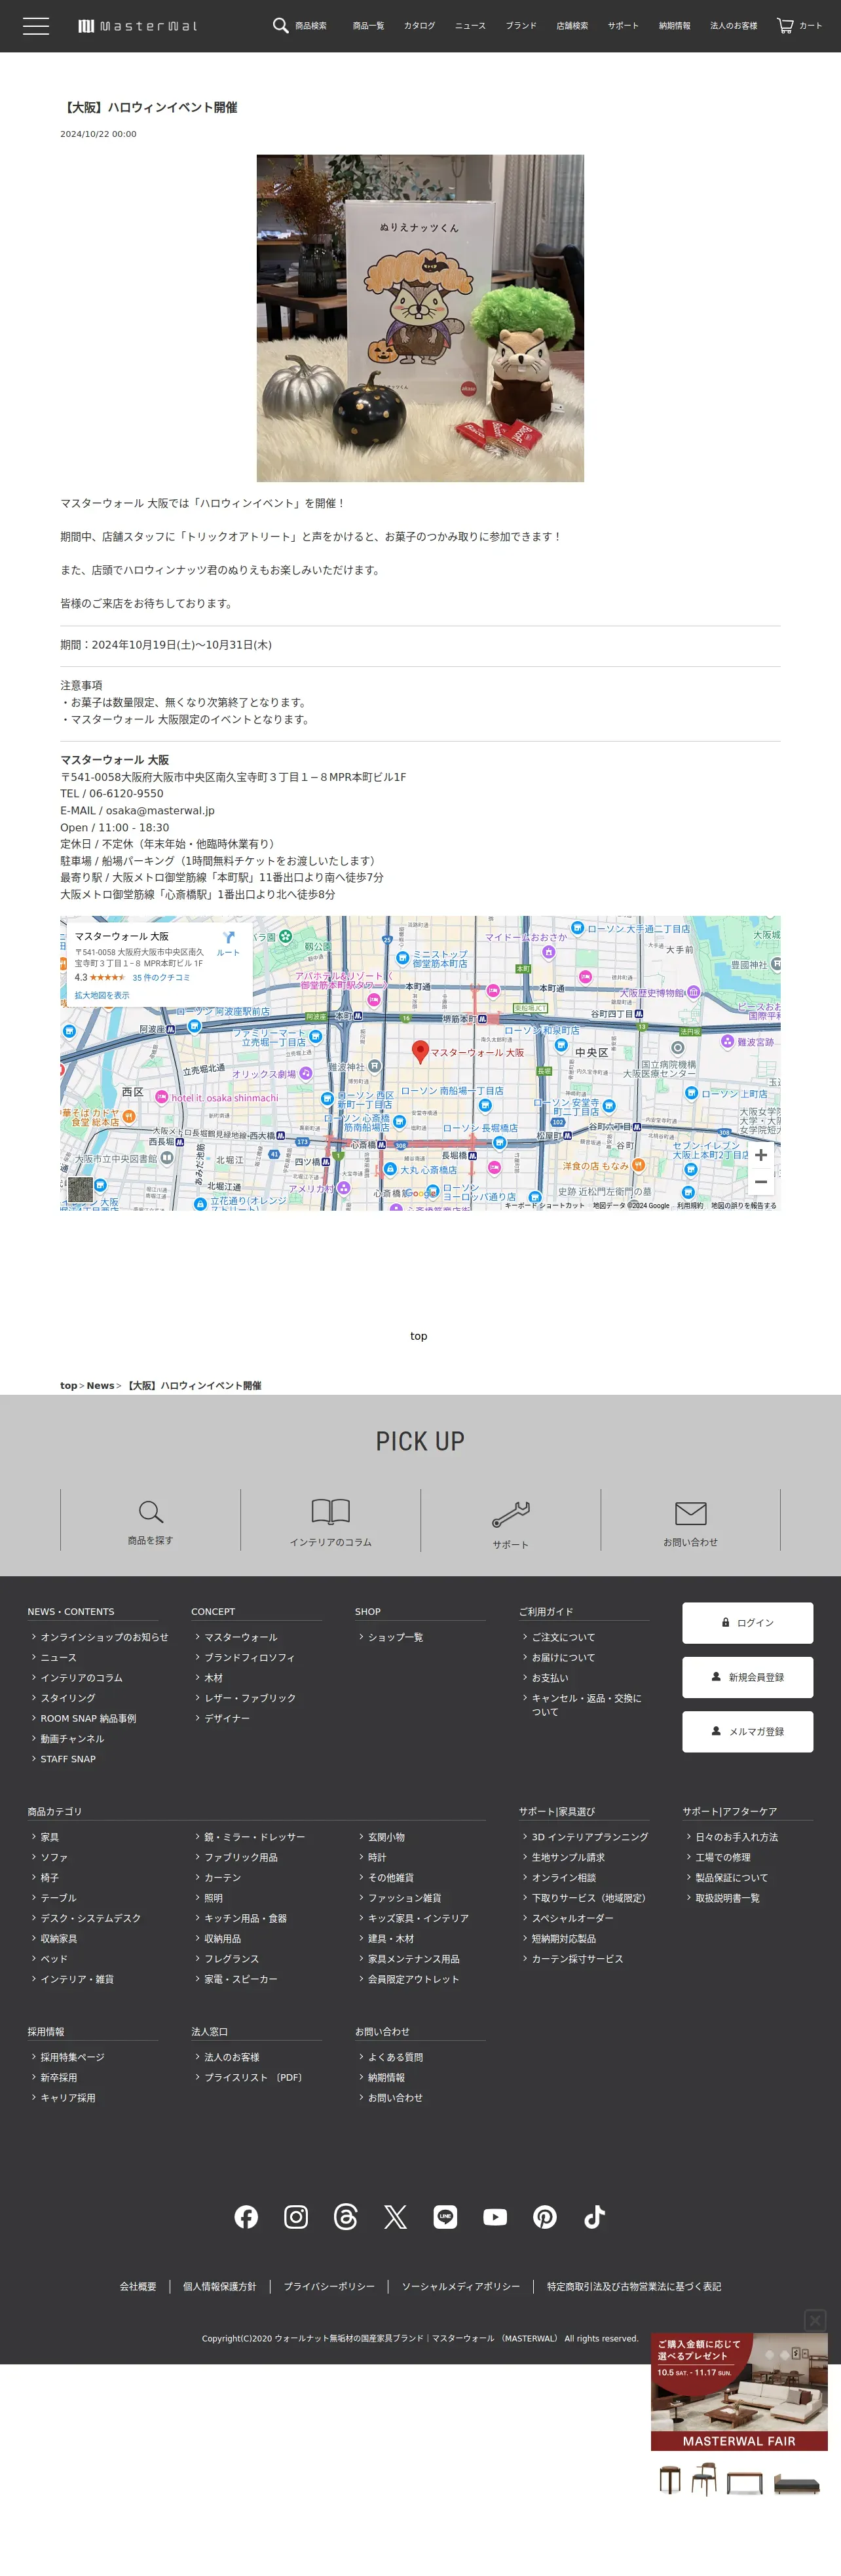Open 会員限定アウトレット footer link
The height and width of the screenshot is (2576, 841).
click(413, 1979)
